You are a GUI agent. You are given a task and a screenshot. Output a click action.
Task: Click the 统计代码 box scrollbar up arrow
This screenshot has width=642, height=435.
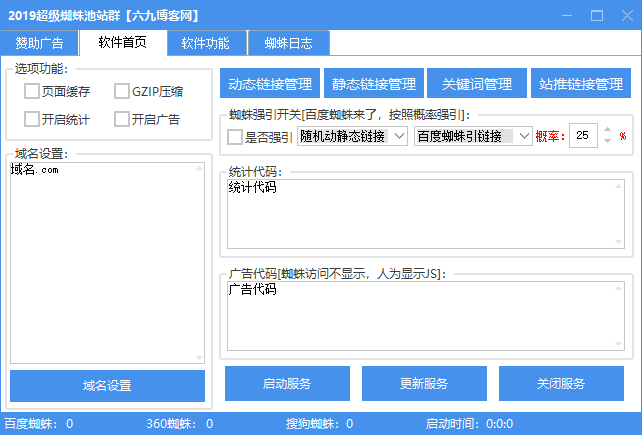619,186
